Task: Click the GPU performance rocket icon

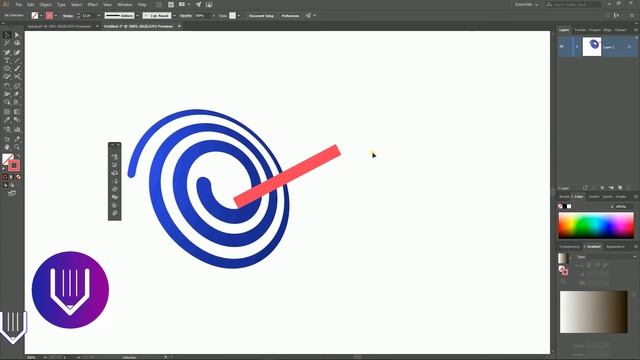Action: [x=198, y=4]
